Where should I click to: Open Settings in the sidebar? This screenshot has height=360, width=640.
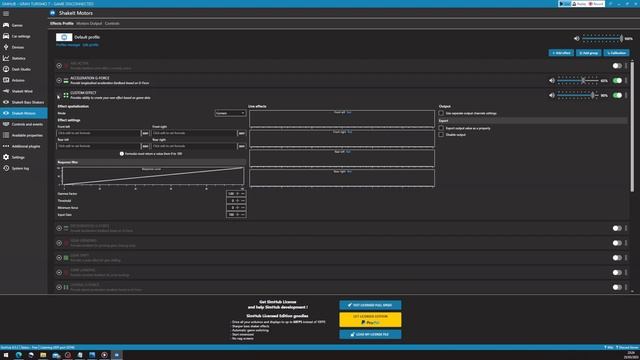click(x=24, y=157)
